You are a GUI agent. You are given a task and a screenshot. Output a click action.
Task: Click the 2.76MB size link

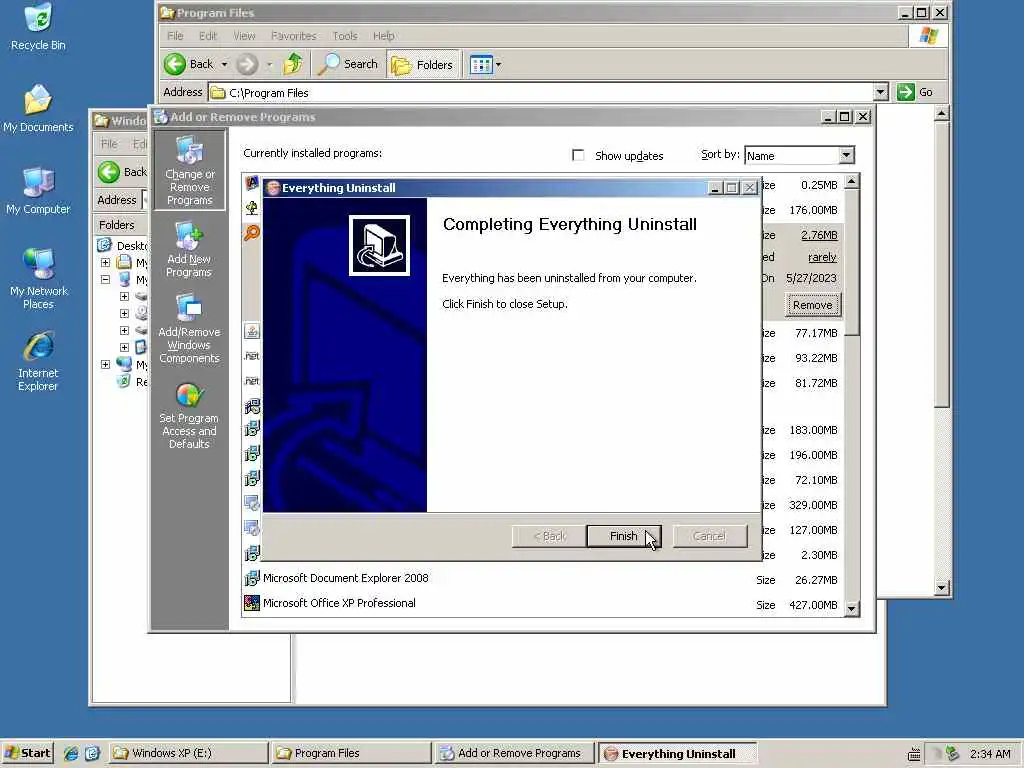pos(819,235)
